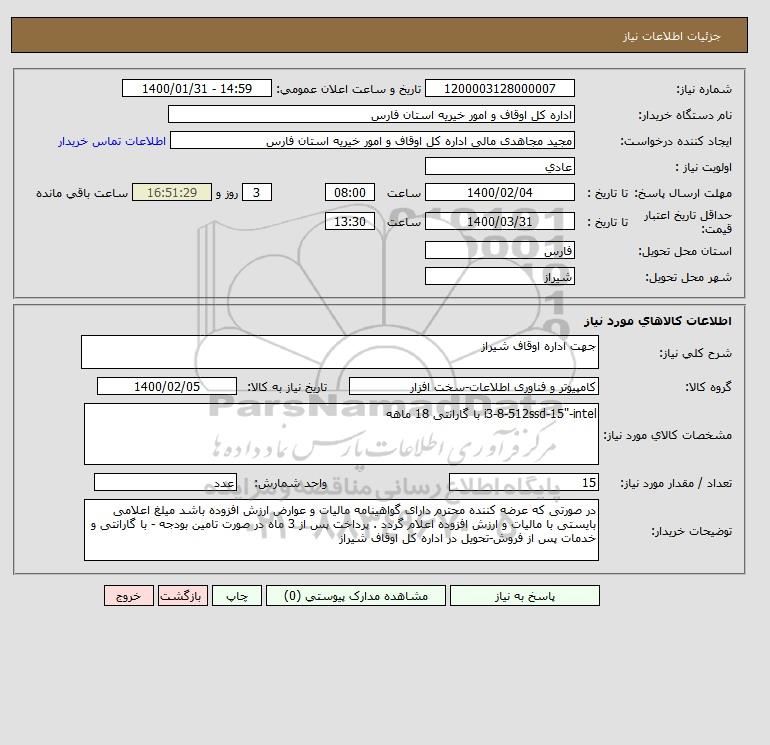Click the remaining days field '3'
The width and height of the screenshot is (770, 745).
(256, 193)
